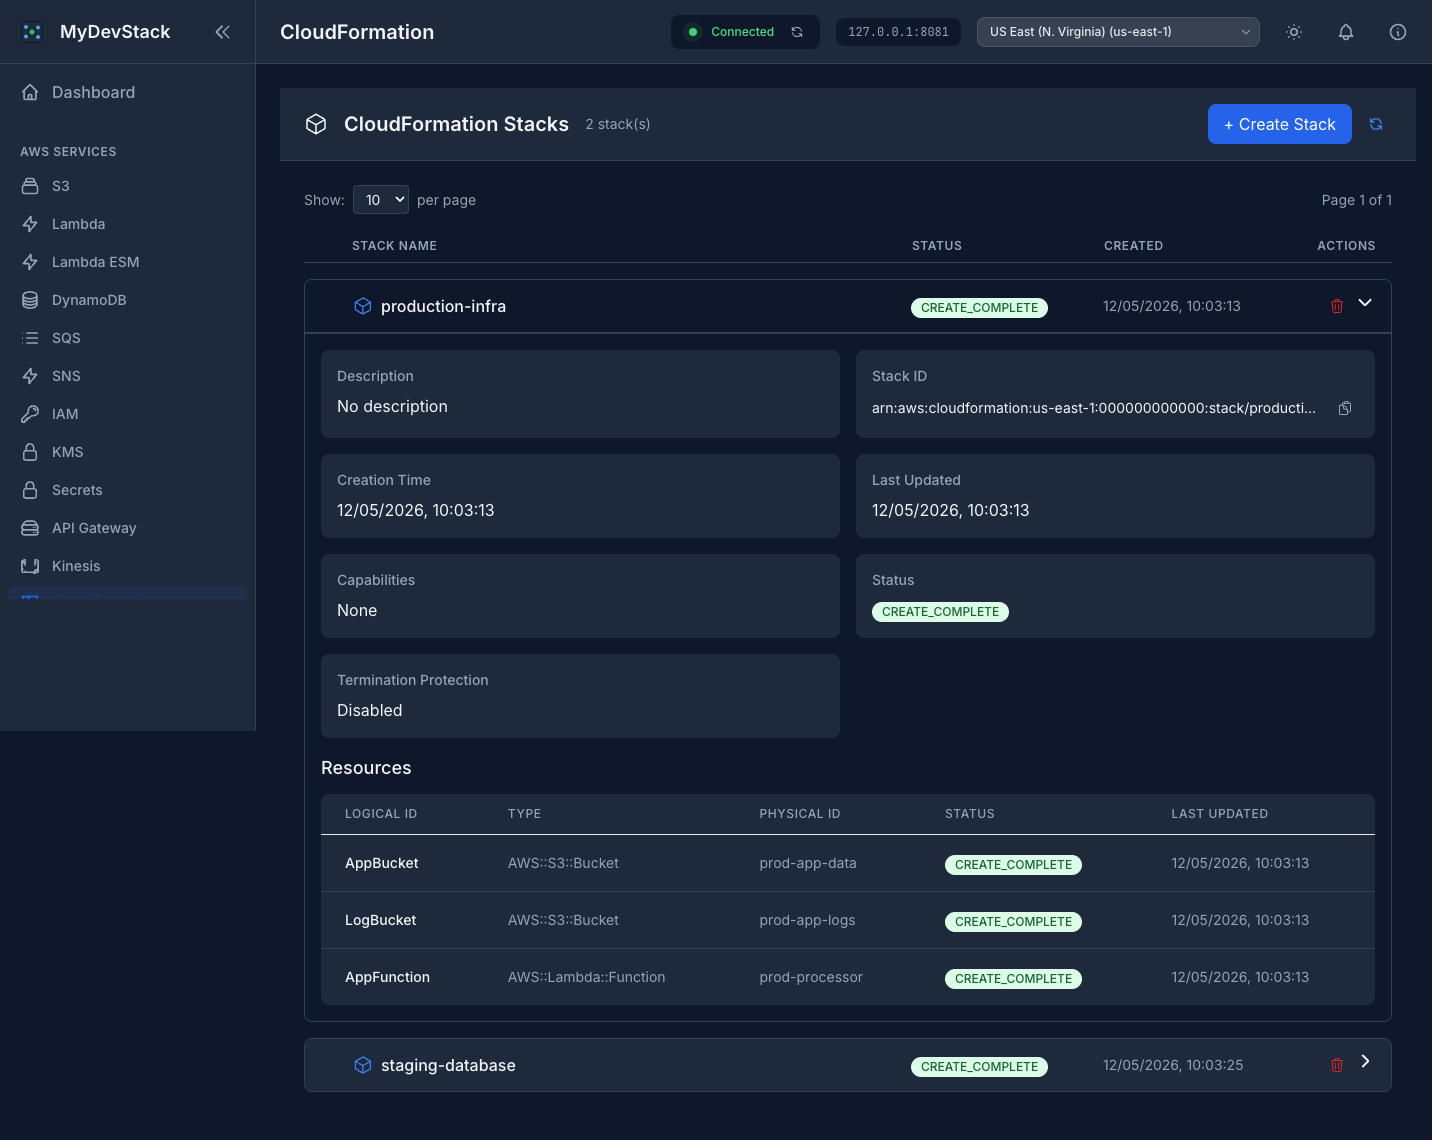Open the Dashboard page
Viewport: 1432px width, 1140px height.
[x=127, y=92]
